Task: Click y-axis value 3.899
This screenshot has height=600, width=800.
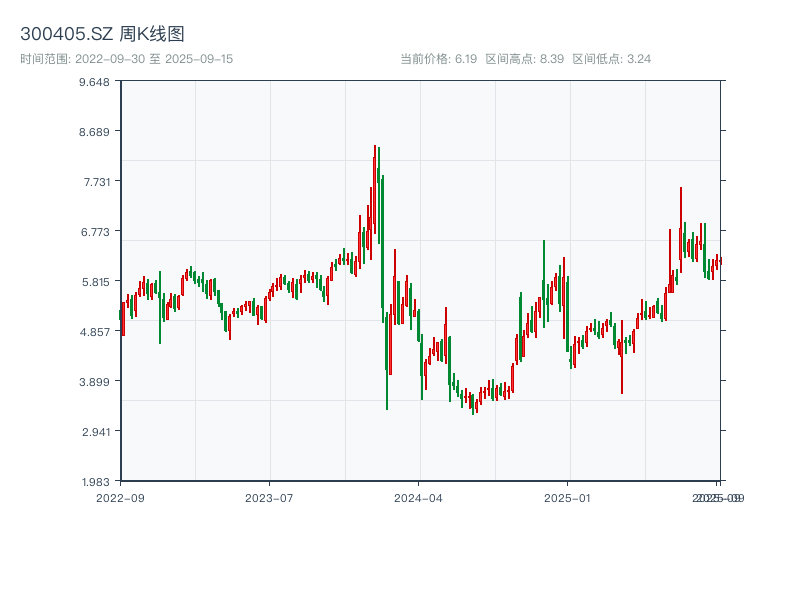Action: click(94, 382)
